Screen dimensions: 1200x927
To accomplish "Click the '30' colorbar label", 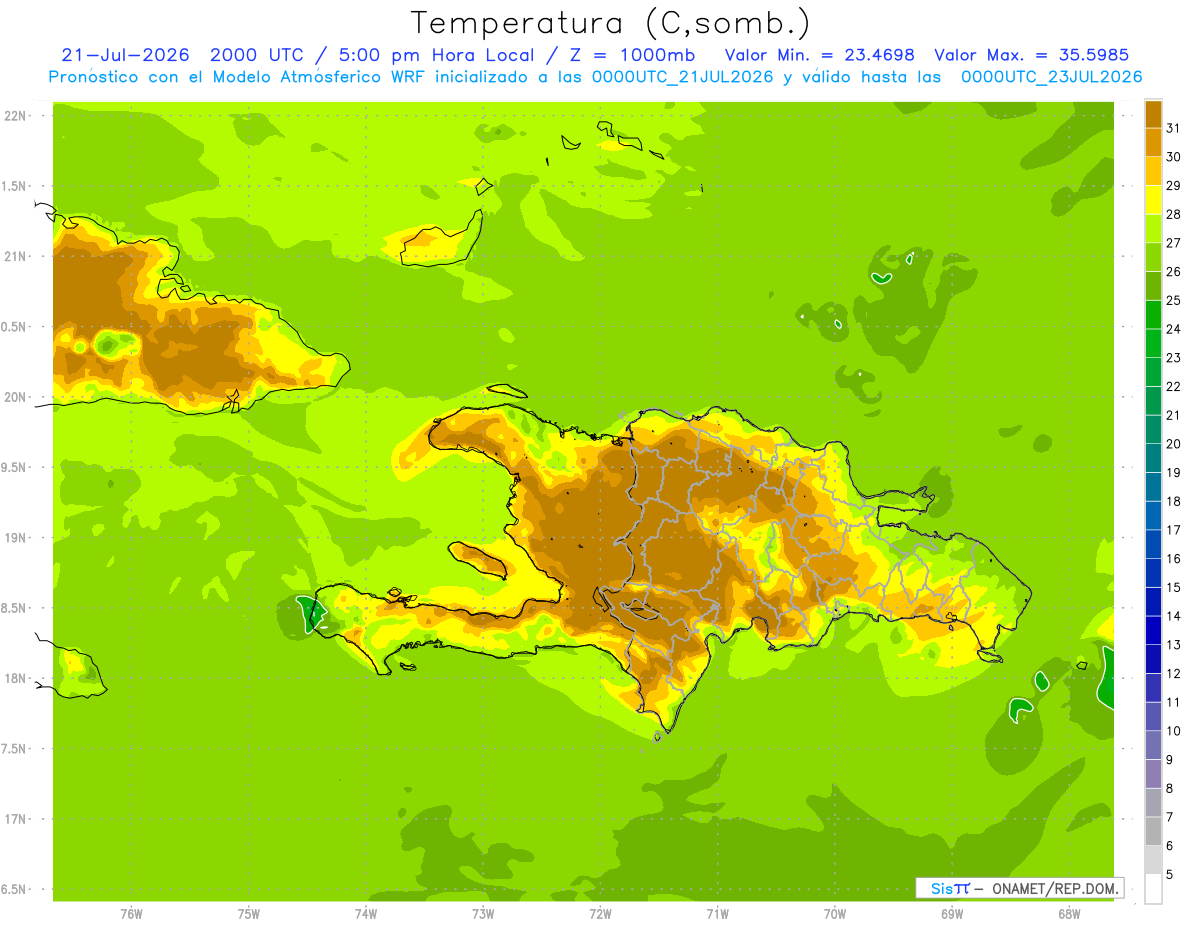I will (1173, 157).
